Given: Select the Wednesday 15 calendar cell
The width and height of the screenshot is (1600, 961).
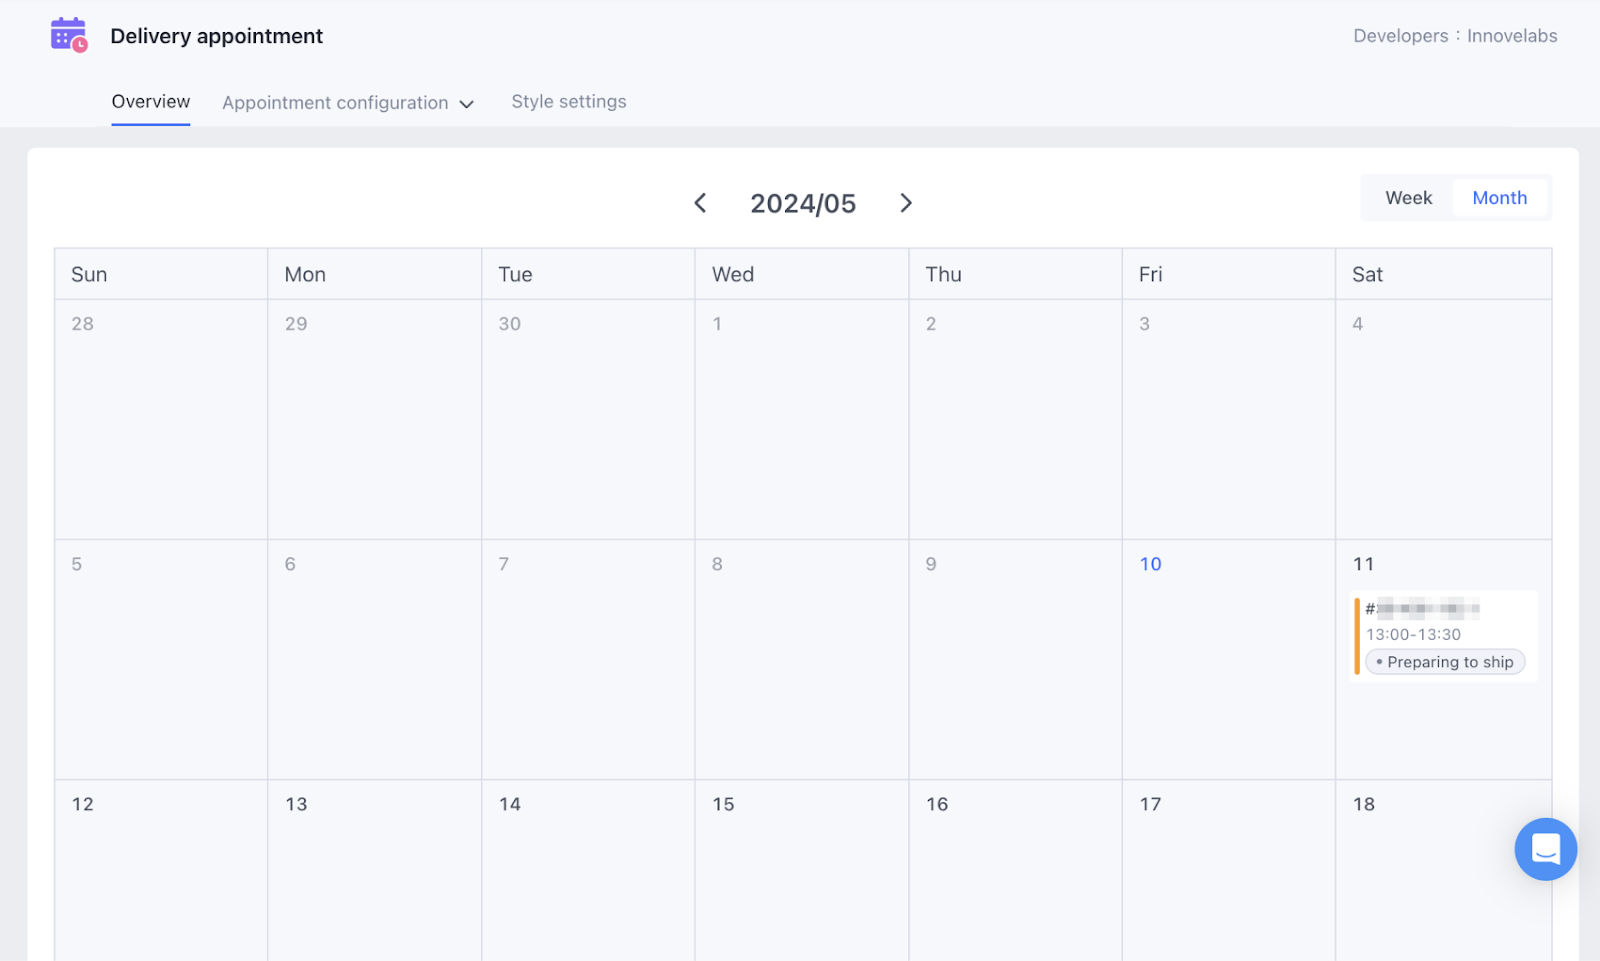Looking at the screenshot, I should point(801,870).
